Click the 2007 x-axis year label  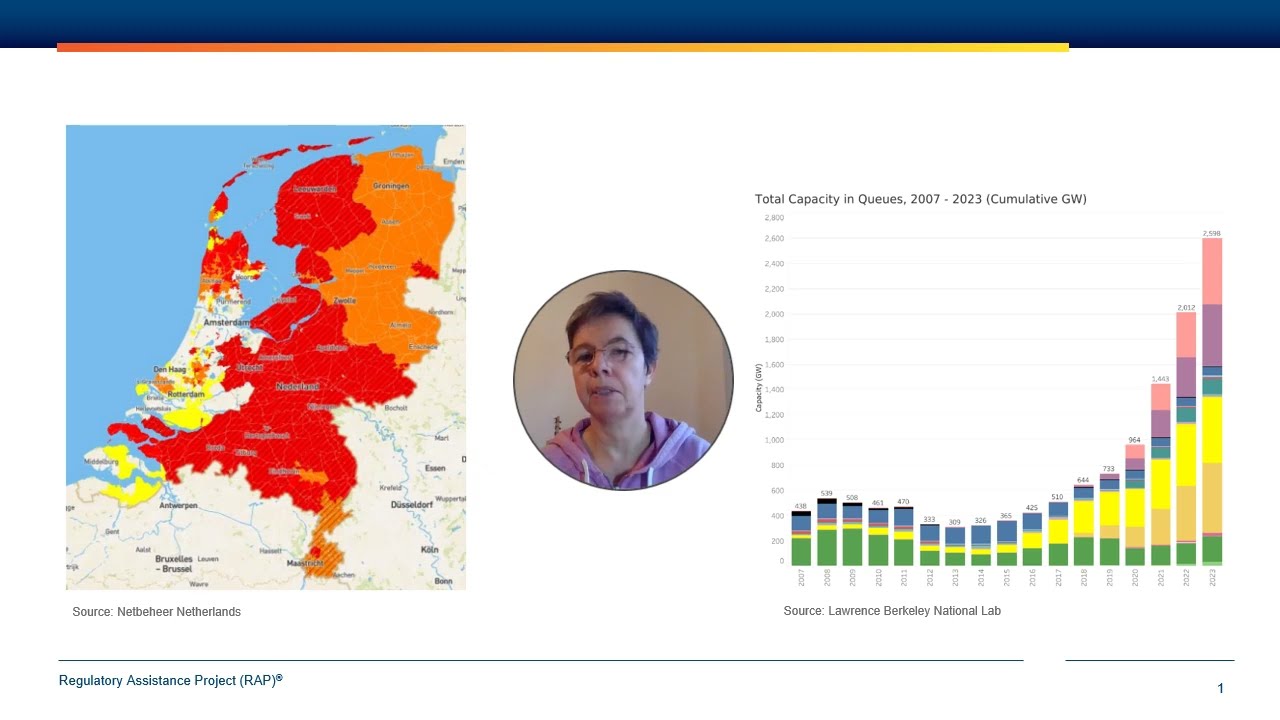coord(802,578)
